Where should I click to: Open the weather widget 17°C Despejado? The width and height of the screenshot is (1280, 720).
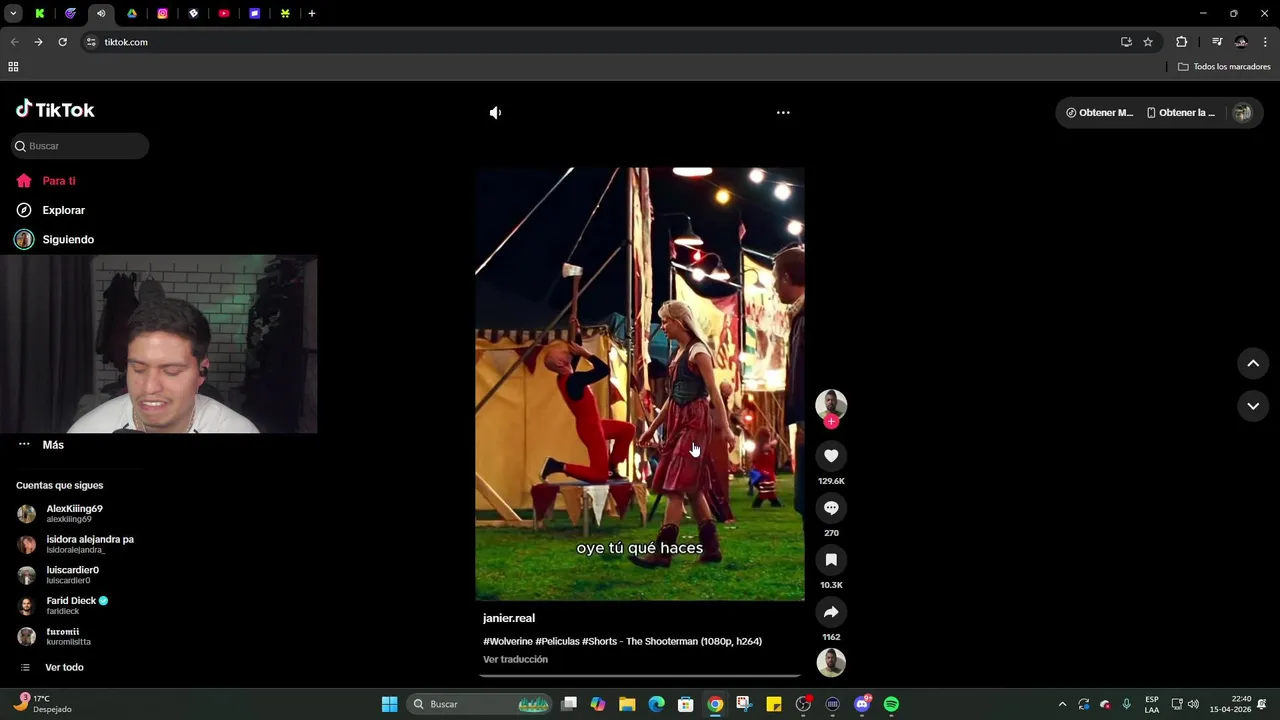click(42, 704)
